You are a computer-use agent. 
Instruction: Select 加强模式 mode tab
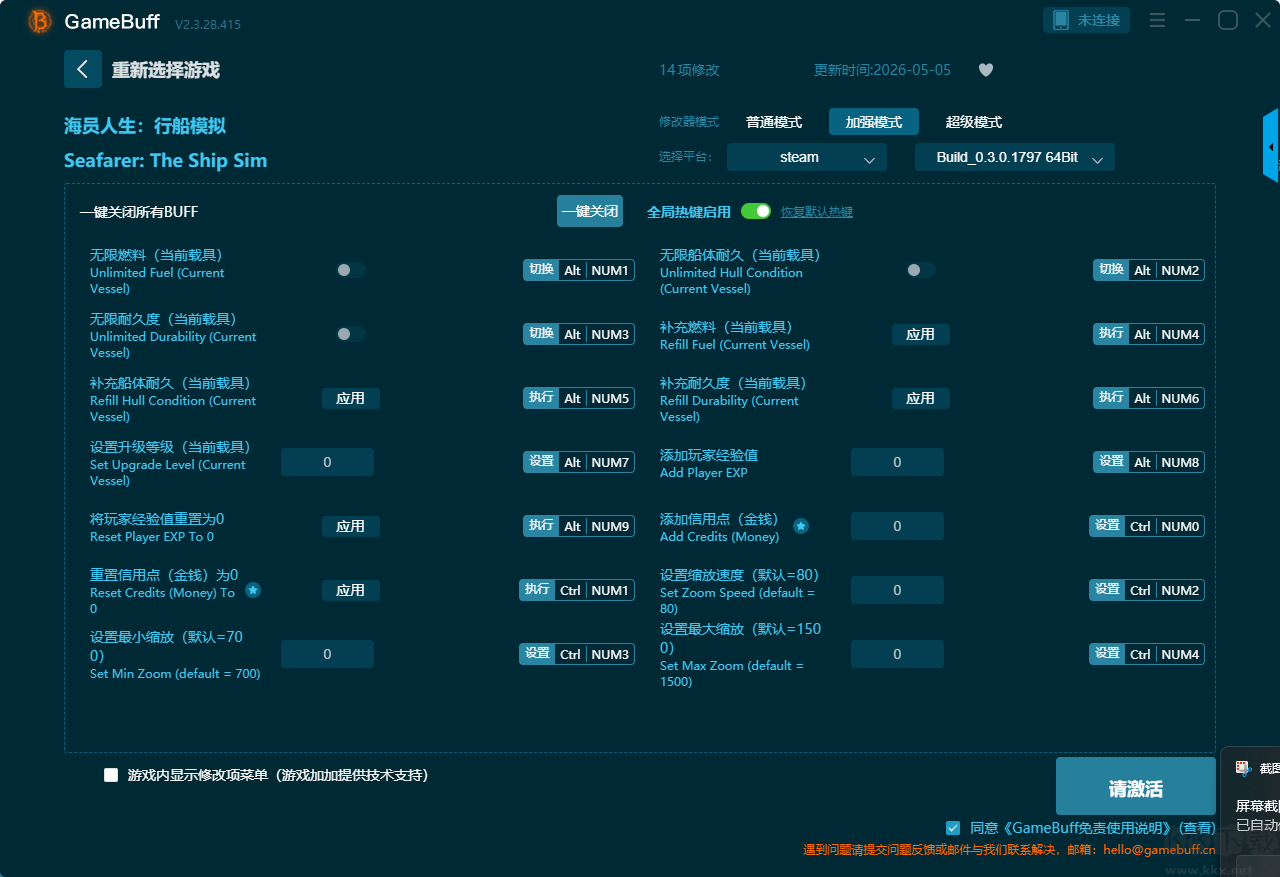tap(874, 122)
